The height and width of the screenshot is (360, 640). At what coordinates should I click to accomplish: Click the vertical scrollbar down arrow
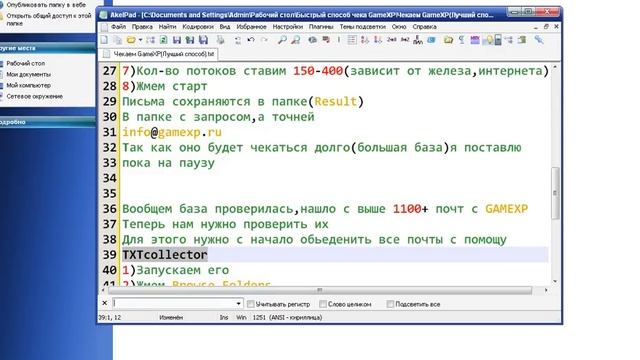pyautogui.click(x=555, y=281)
